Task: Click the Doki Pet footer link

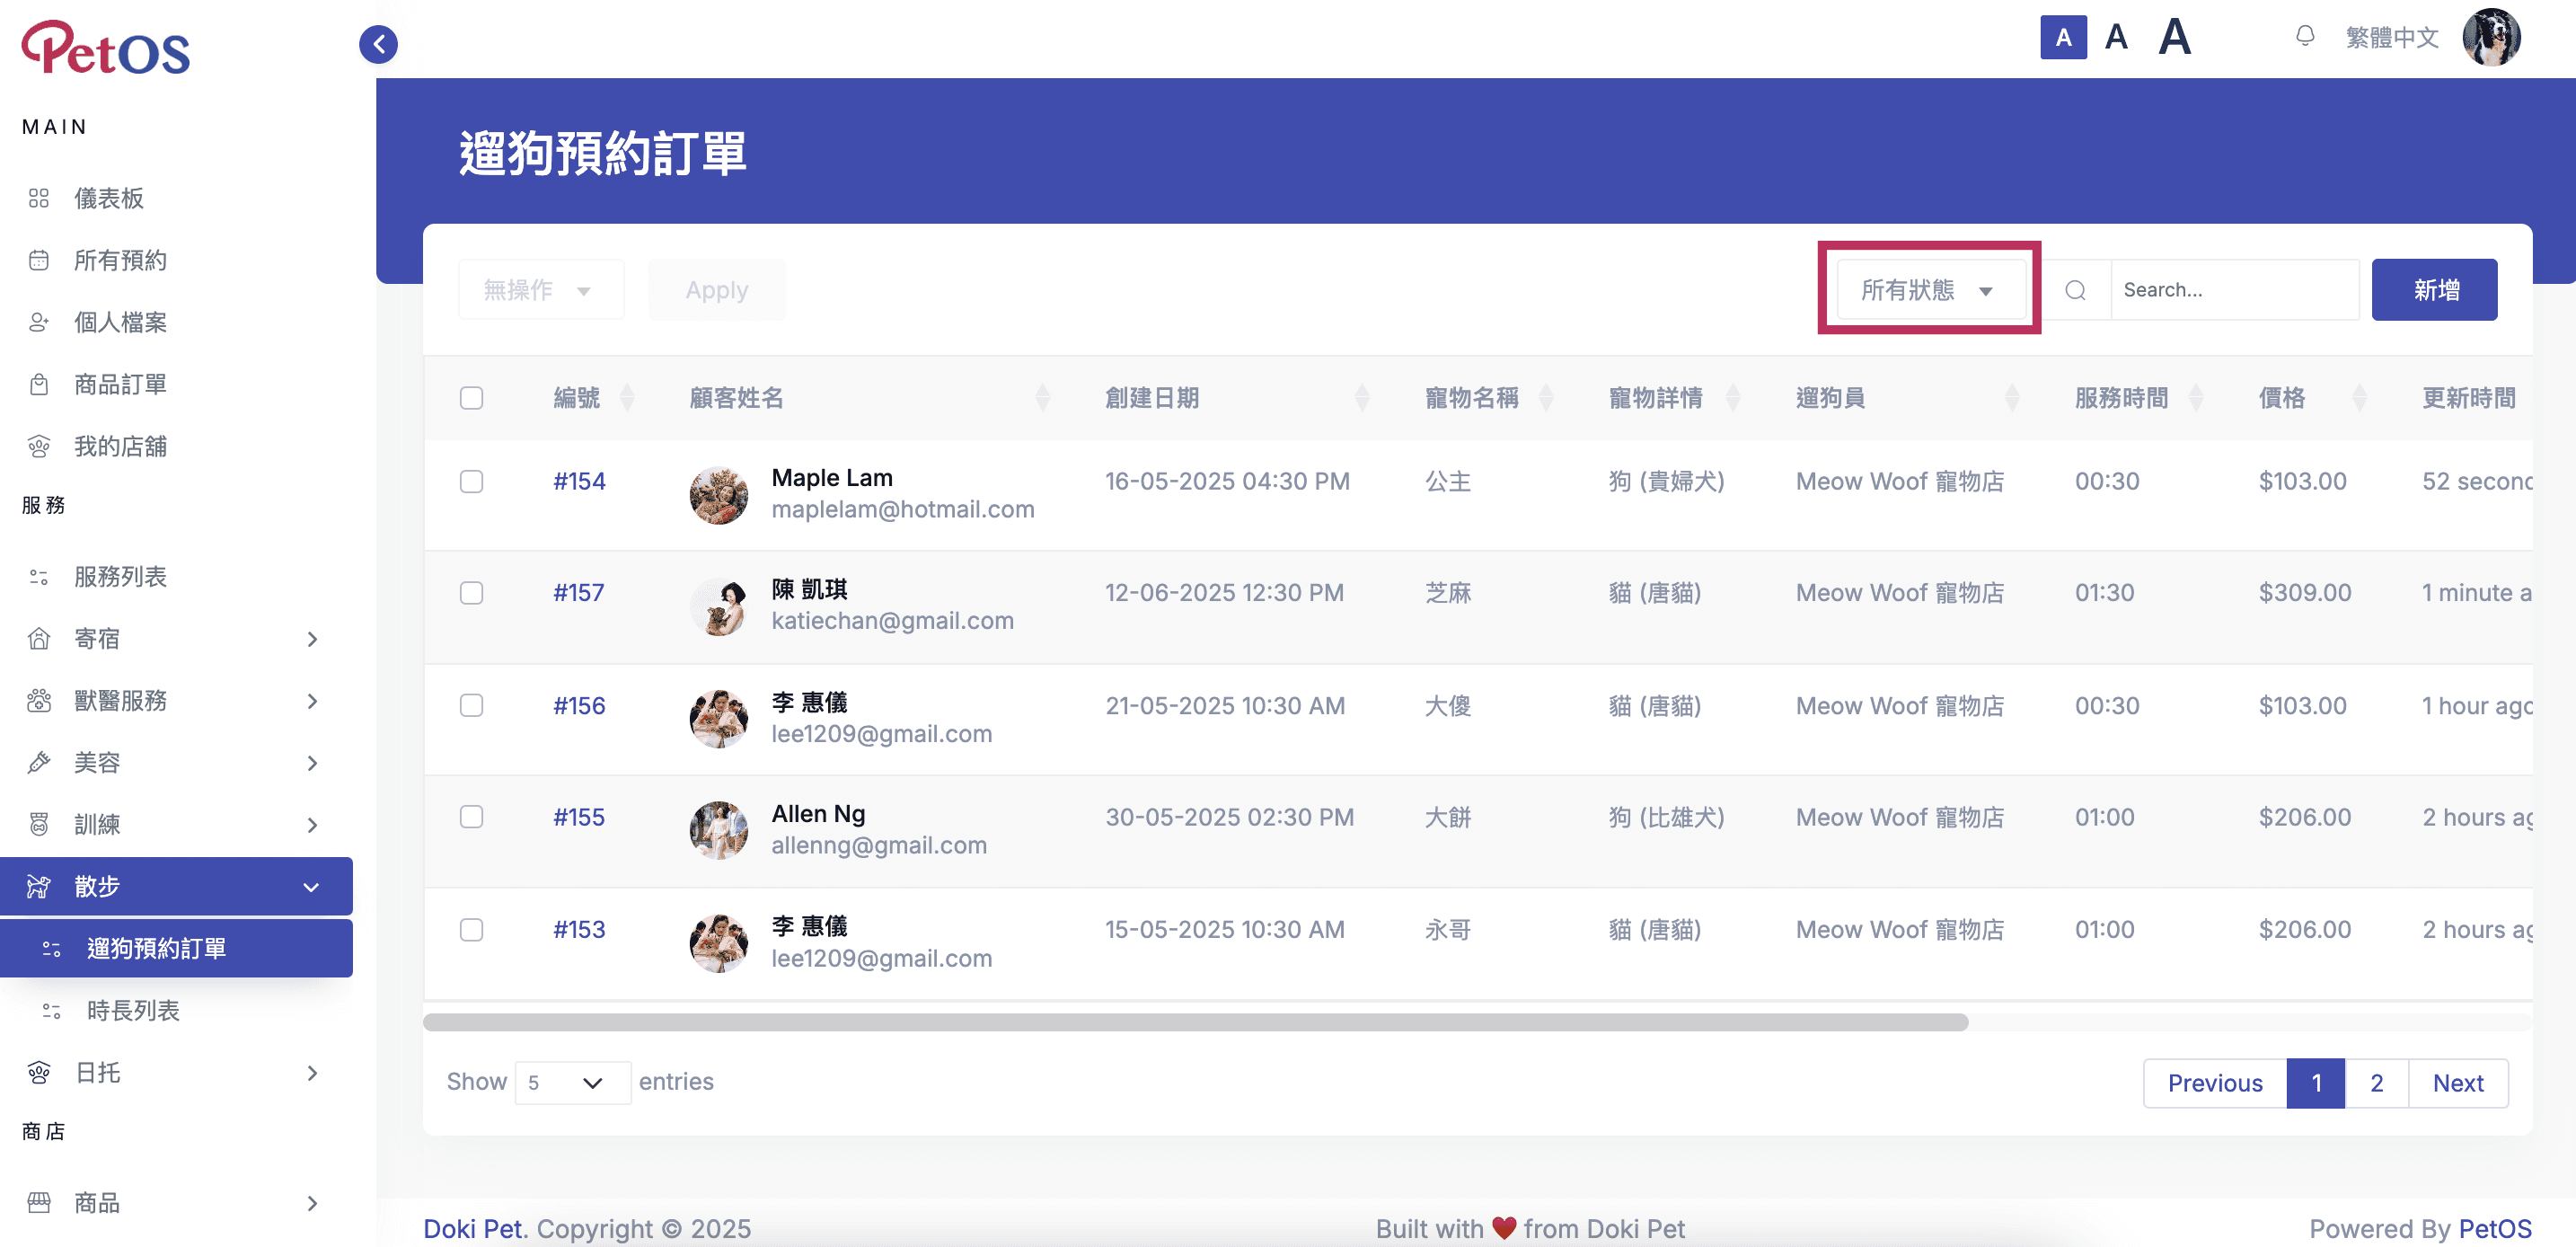Action: point(472,1228)
